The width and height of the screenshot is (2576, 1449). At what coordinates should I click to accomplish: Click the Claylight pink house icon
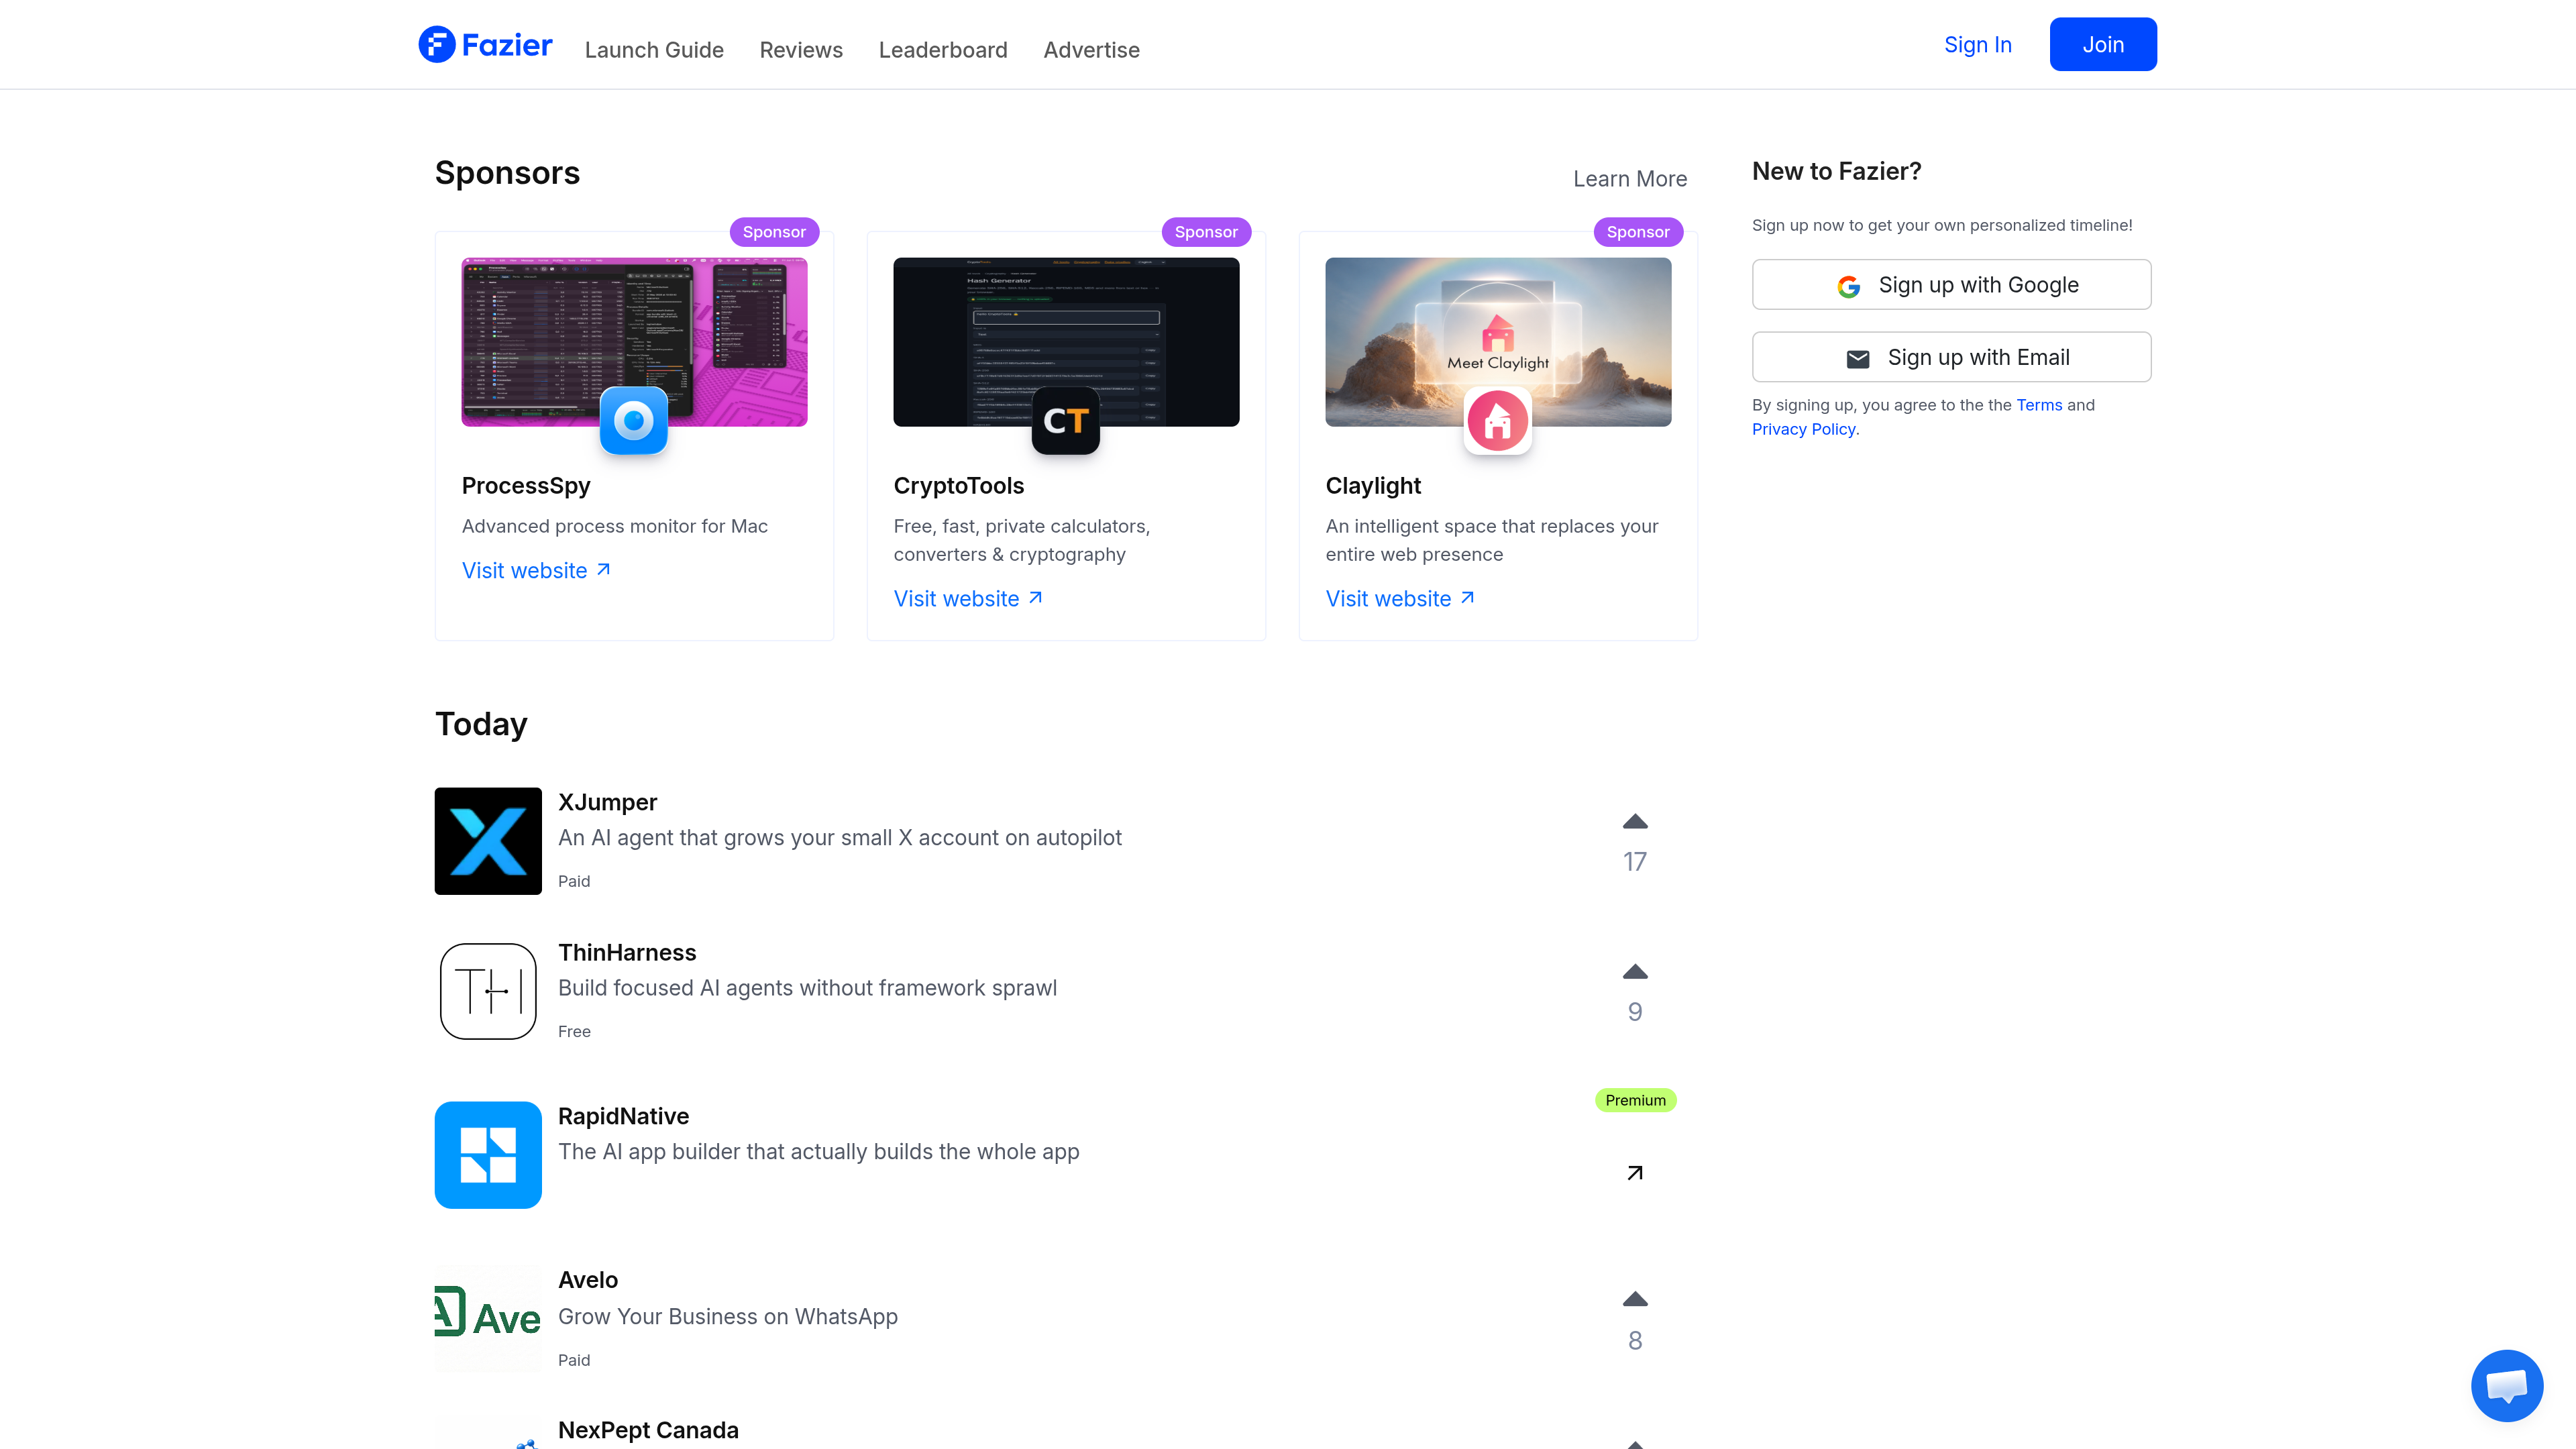(1498, 421)
